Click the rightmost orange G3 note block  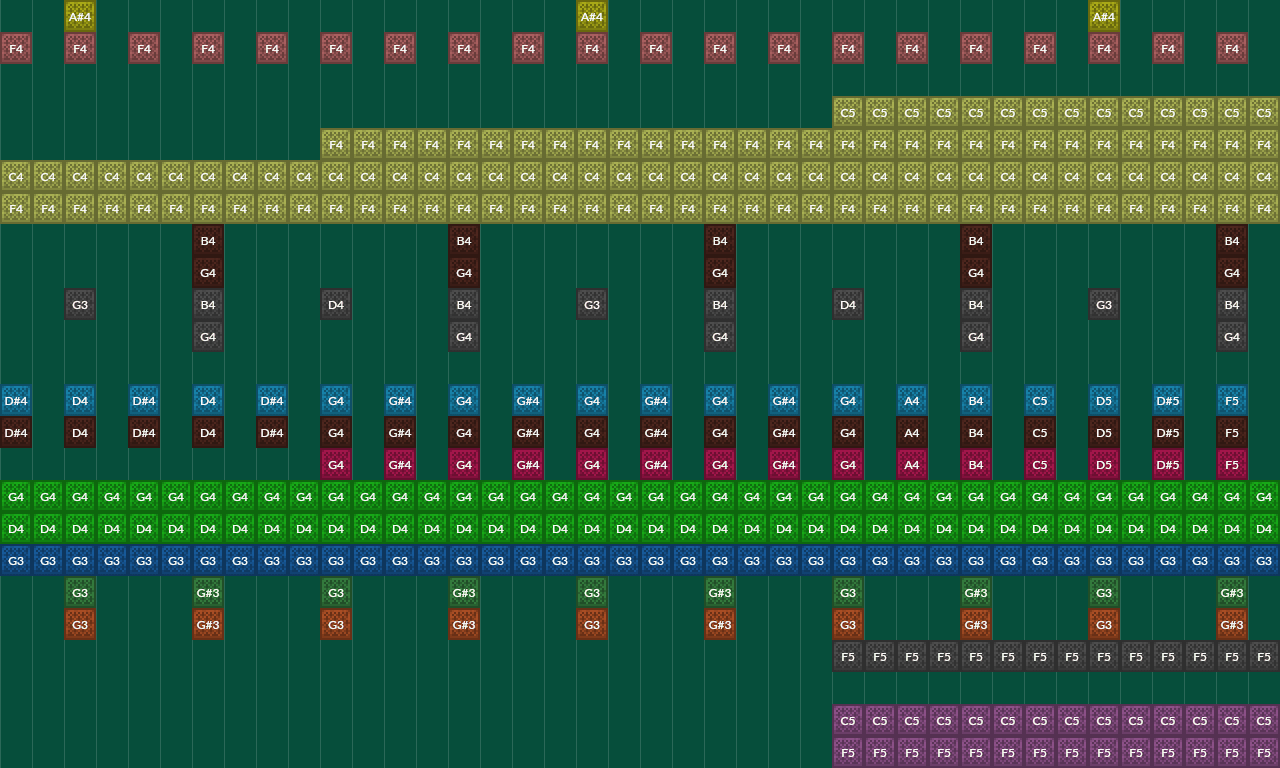[x=1104, y=624]
